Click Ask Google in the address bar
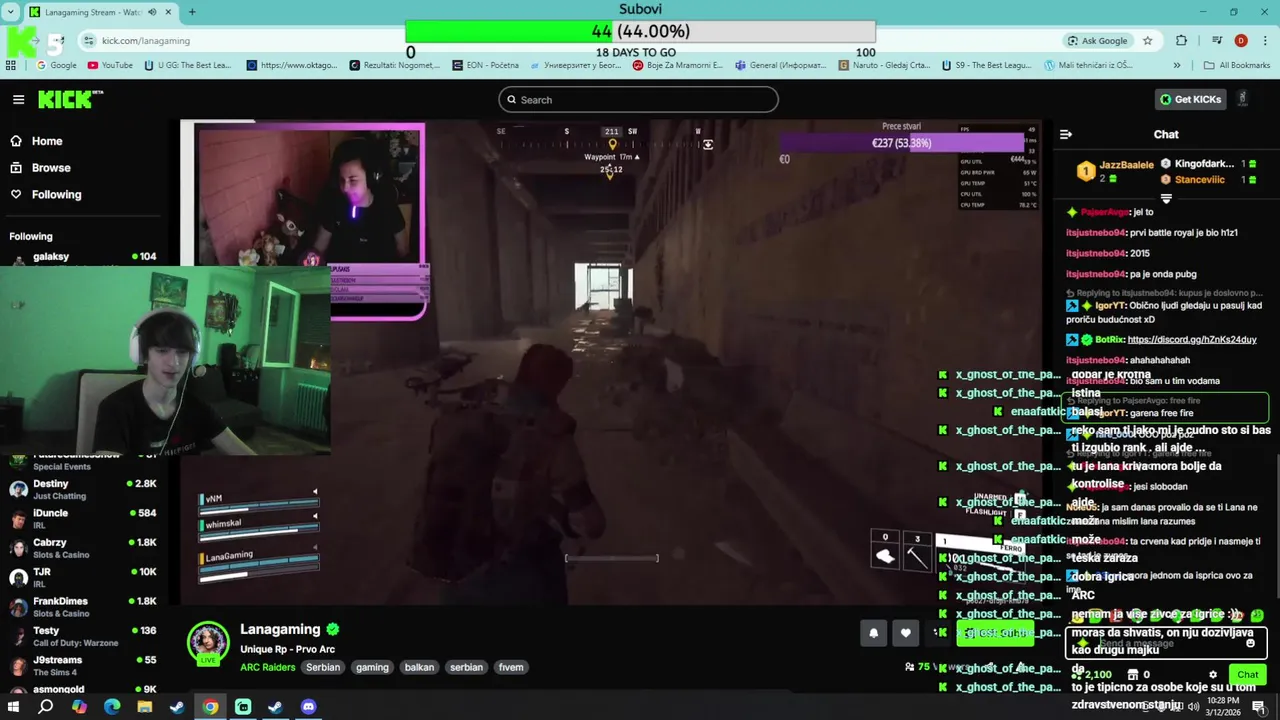The height and width of the screenshot is (720, 1280). coord(1097,41)
